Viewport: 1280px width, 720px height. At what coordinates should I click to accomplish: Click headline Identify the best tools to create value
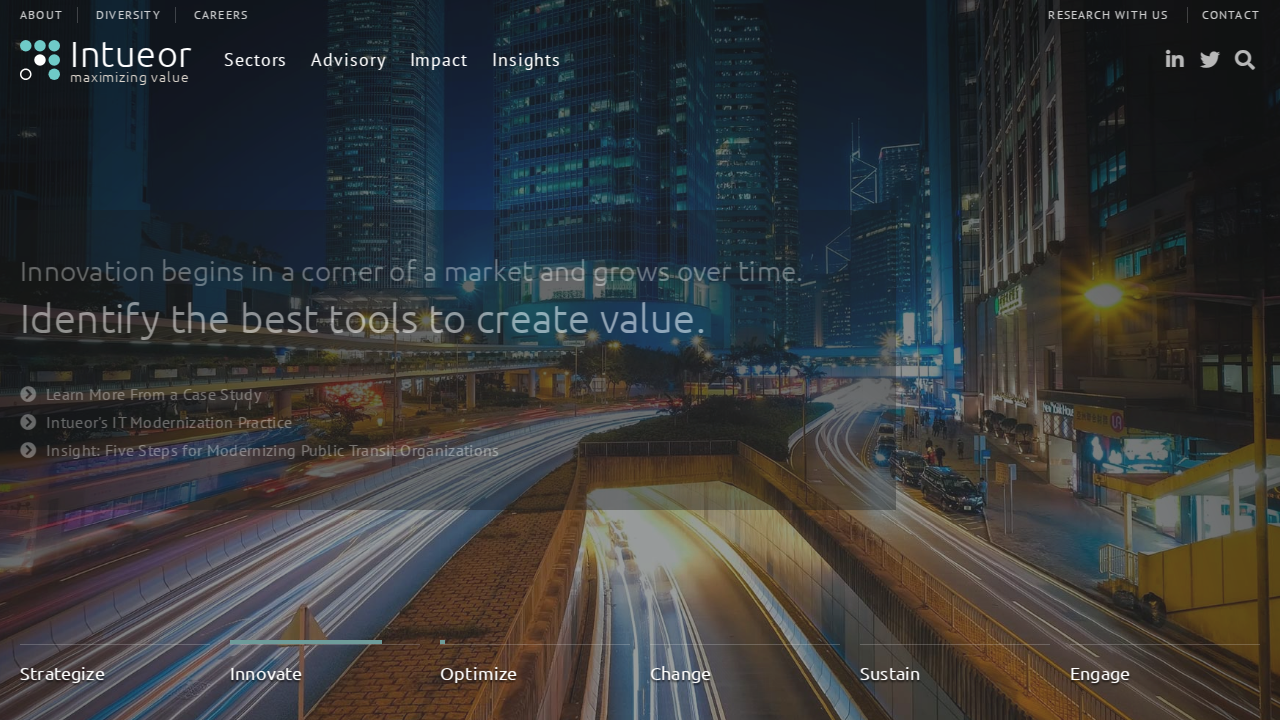(363, 320)
